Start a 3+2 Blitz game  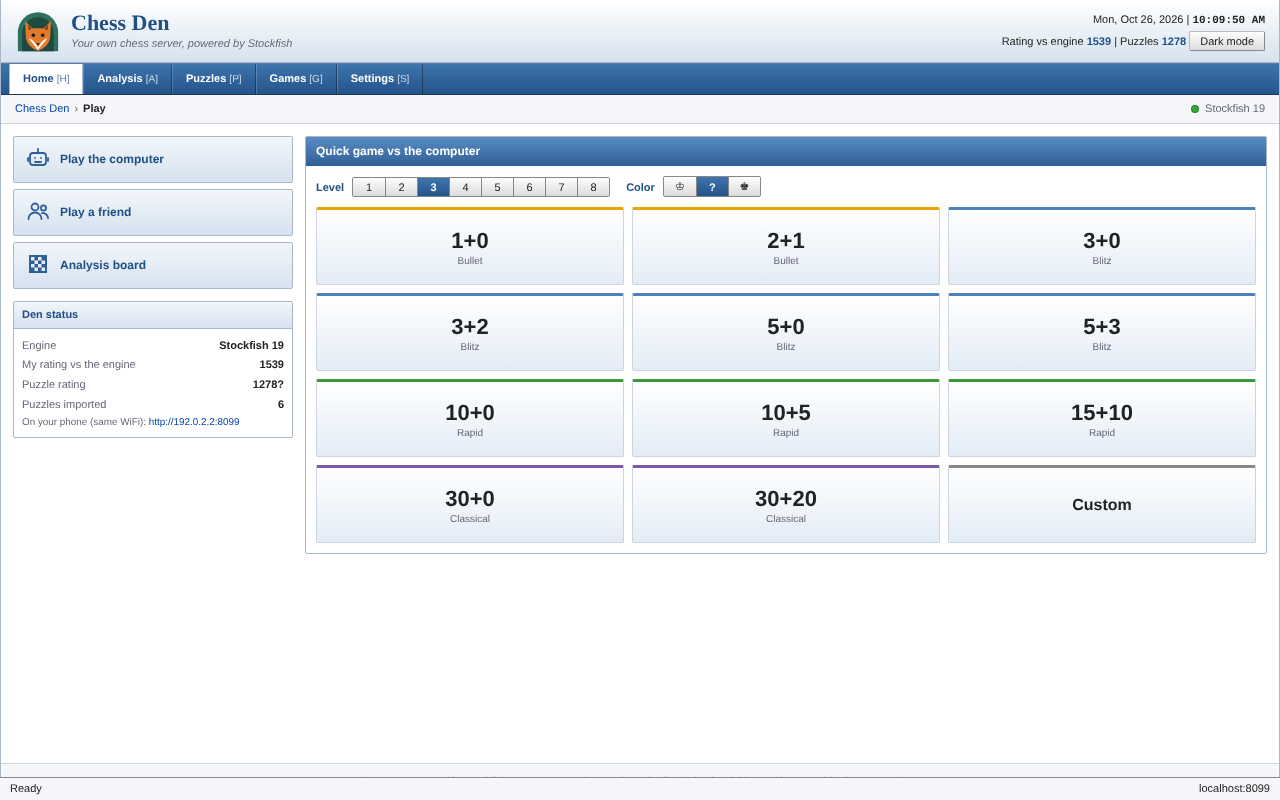click(470, 332)
